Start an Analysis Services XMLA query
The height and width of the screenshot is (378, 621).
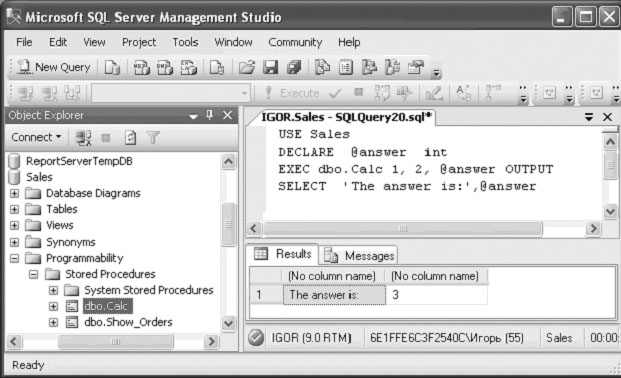189,67
